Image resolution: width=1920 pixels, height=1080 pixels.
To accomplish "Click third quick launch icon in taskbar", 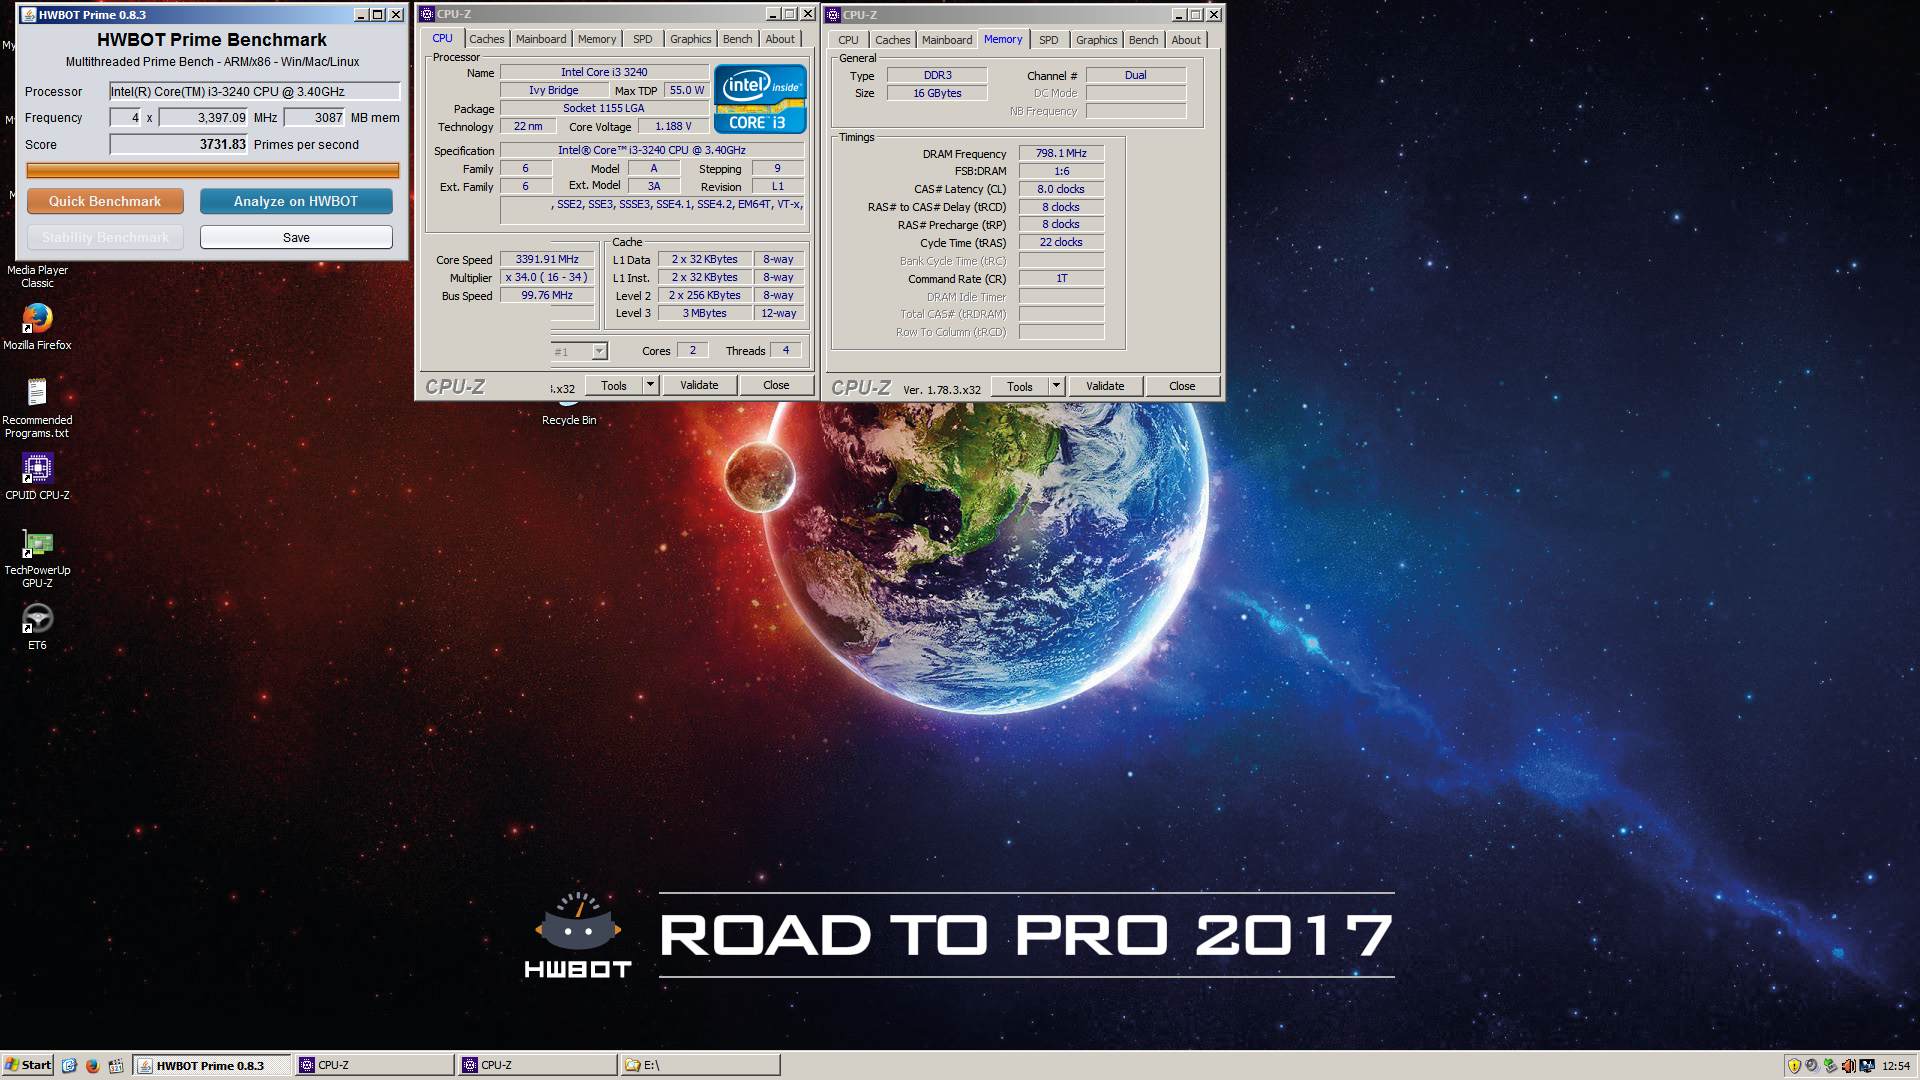I will coord(116,1065).
